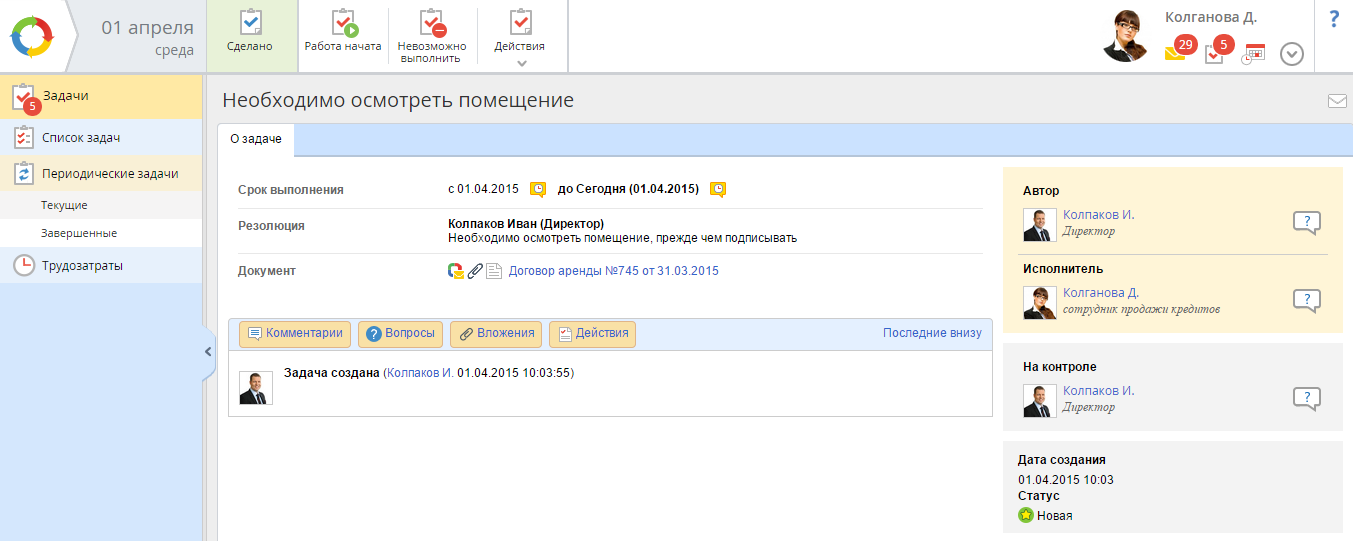1353x541 pixels.
Task: Open tasks icon with 5 badge in header
Action: [x=1215, y=53]
